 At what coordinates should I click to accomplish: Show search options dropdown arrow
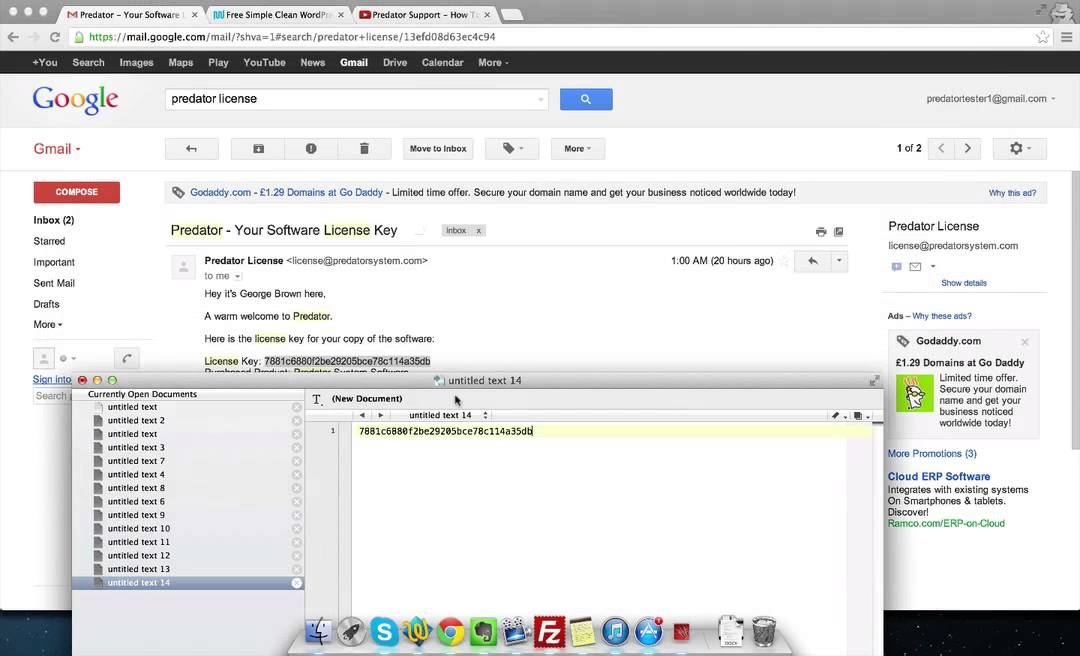coord(540,100)
